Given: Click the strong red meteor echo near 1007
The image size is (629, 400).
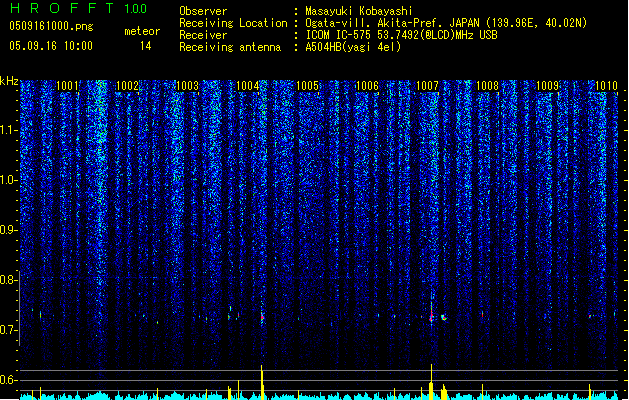Looking at the screenshot, I should pos(432,315).
